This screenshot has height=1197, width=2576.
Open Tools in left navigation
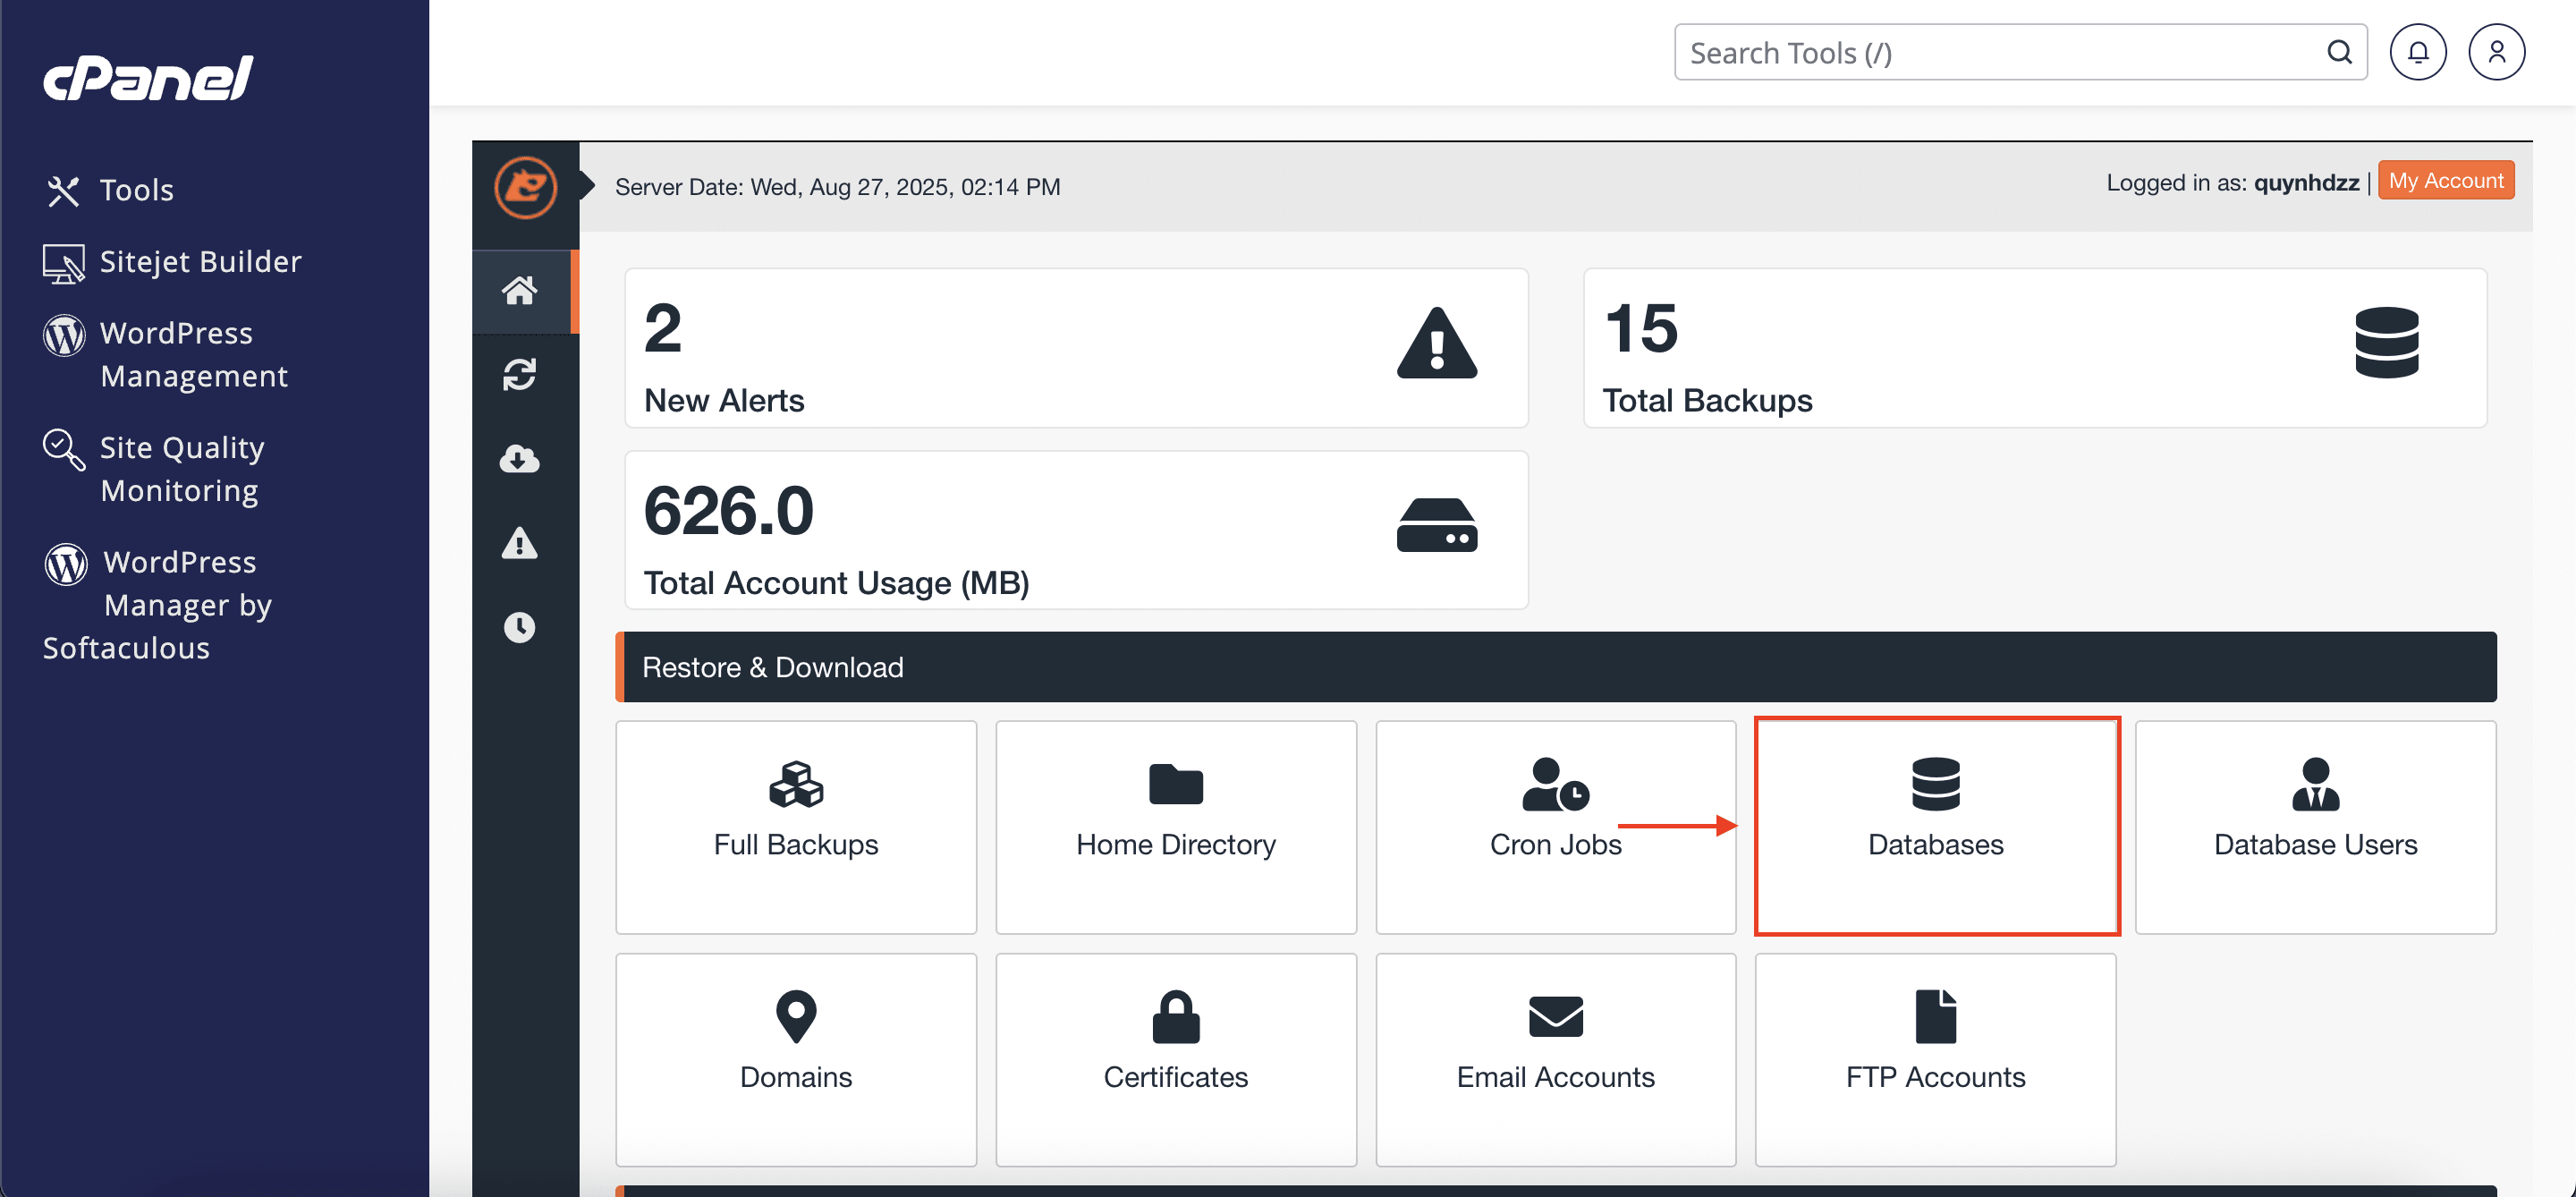pos(136,190)
